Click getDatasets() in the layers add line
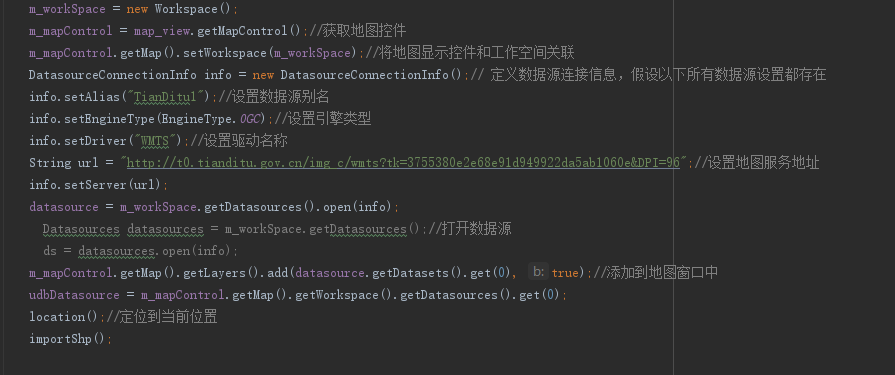Viewport: 895px width, 375px height. point(415,273)
